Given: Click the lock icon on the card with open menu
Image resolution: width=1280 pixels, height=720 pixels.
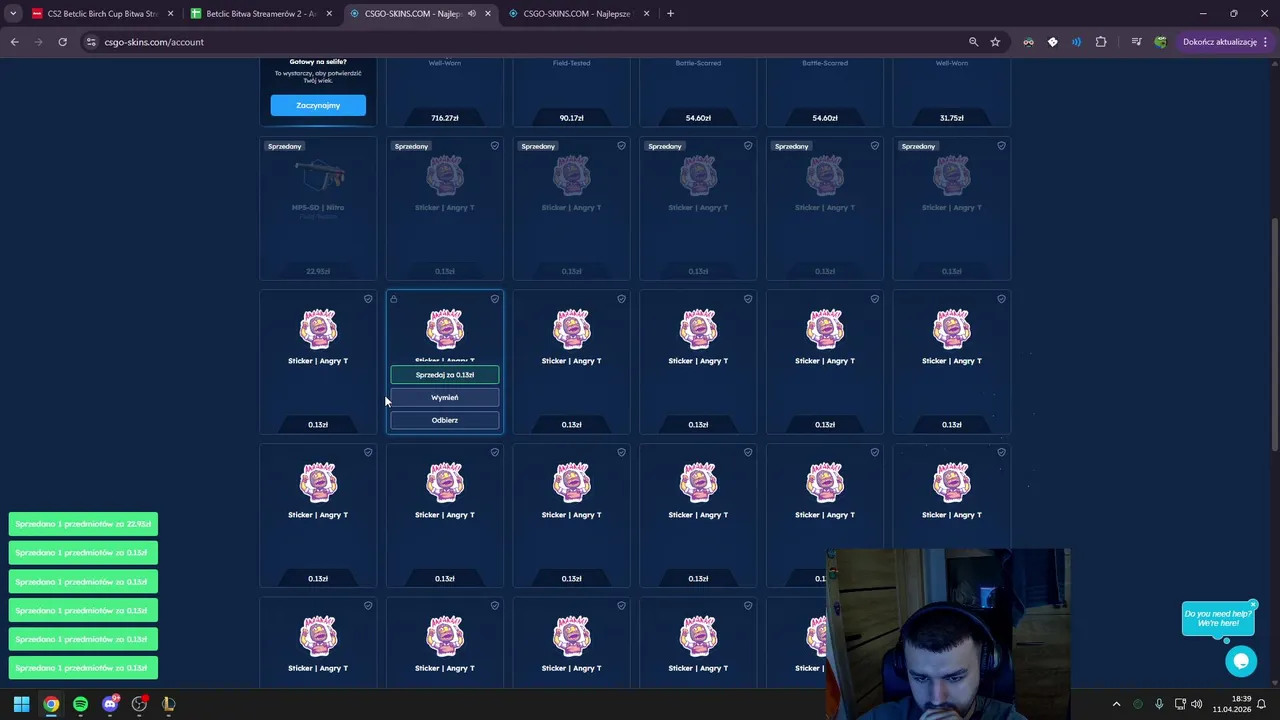Looking at the screenshot, I should click(x=394, y=299).
